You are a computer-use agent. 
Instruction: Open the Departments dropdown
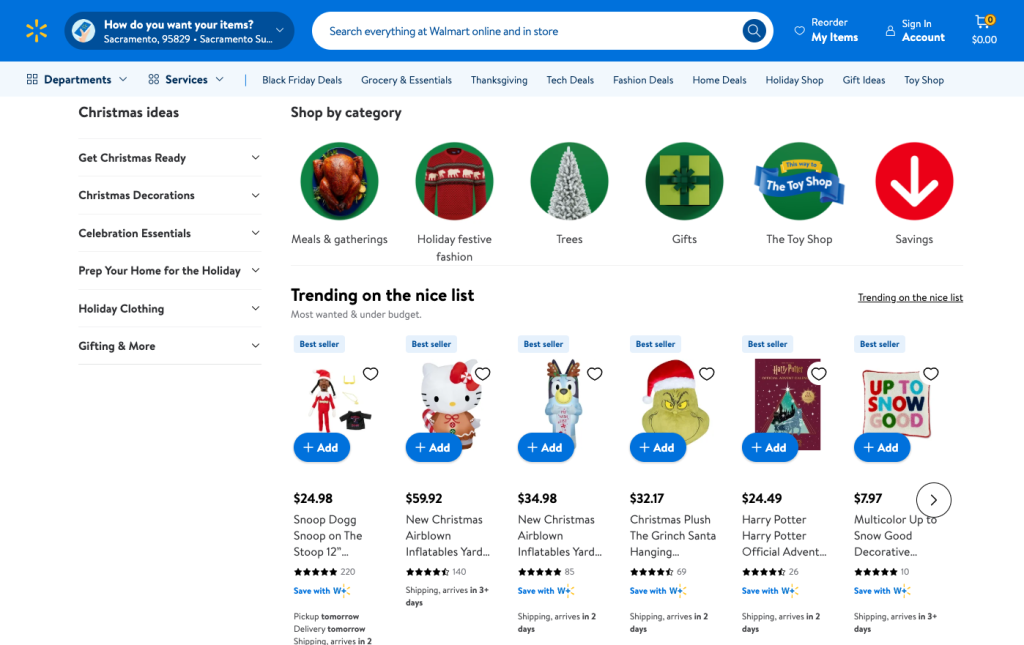[x=77, y=80]
